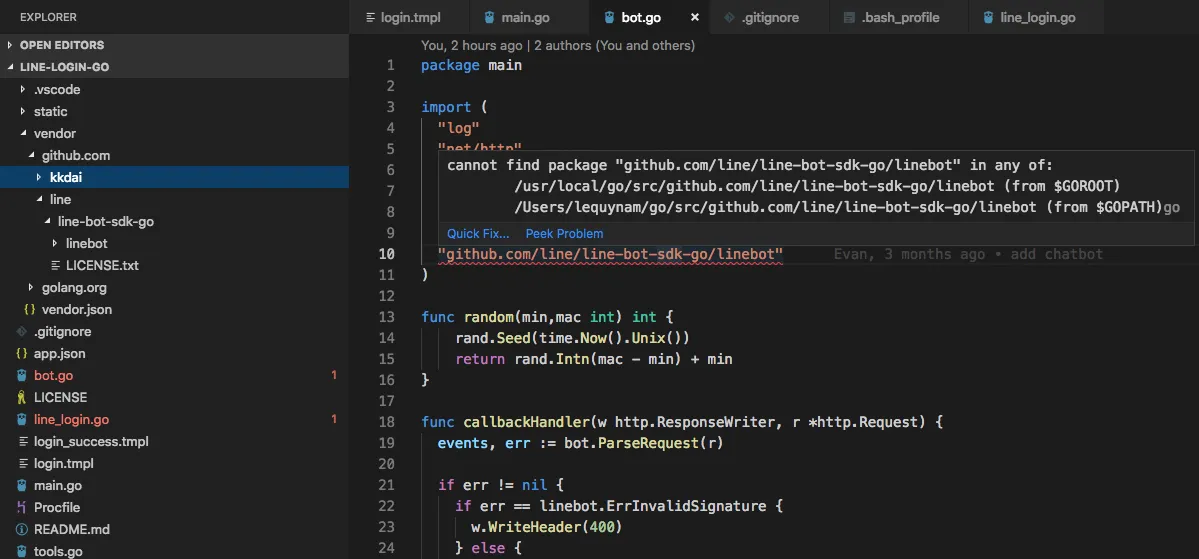1199x559 pixels.
Task: Select the bot.go tab
Action: pos(649,17)
